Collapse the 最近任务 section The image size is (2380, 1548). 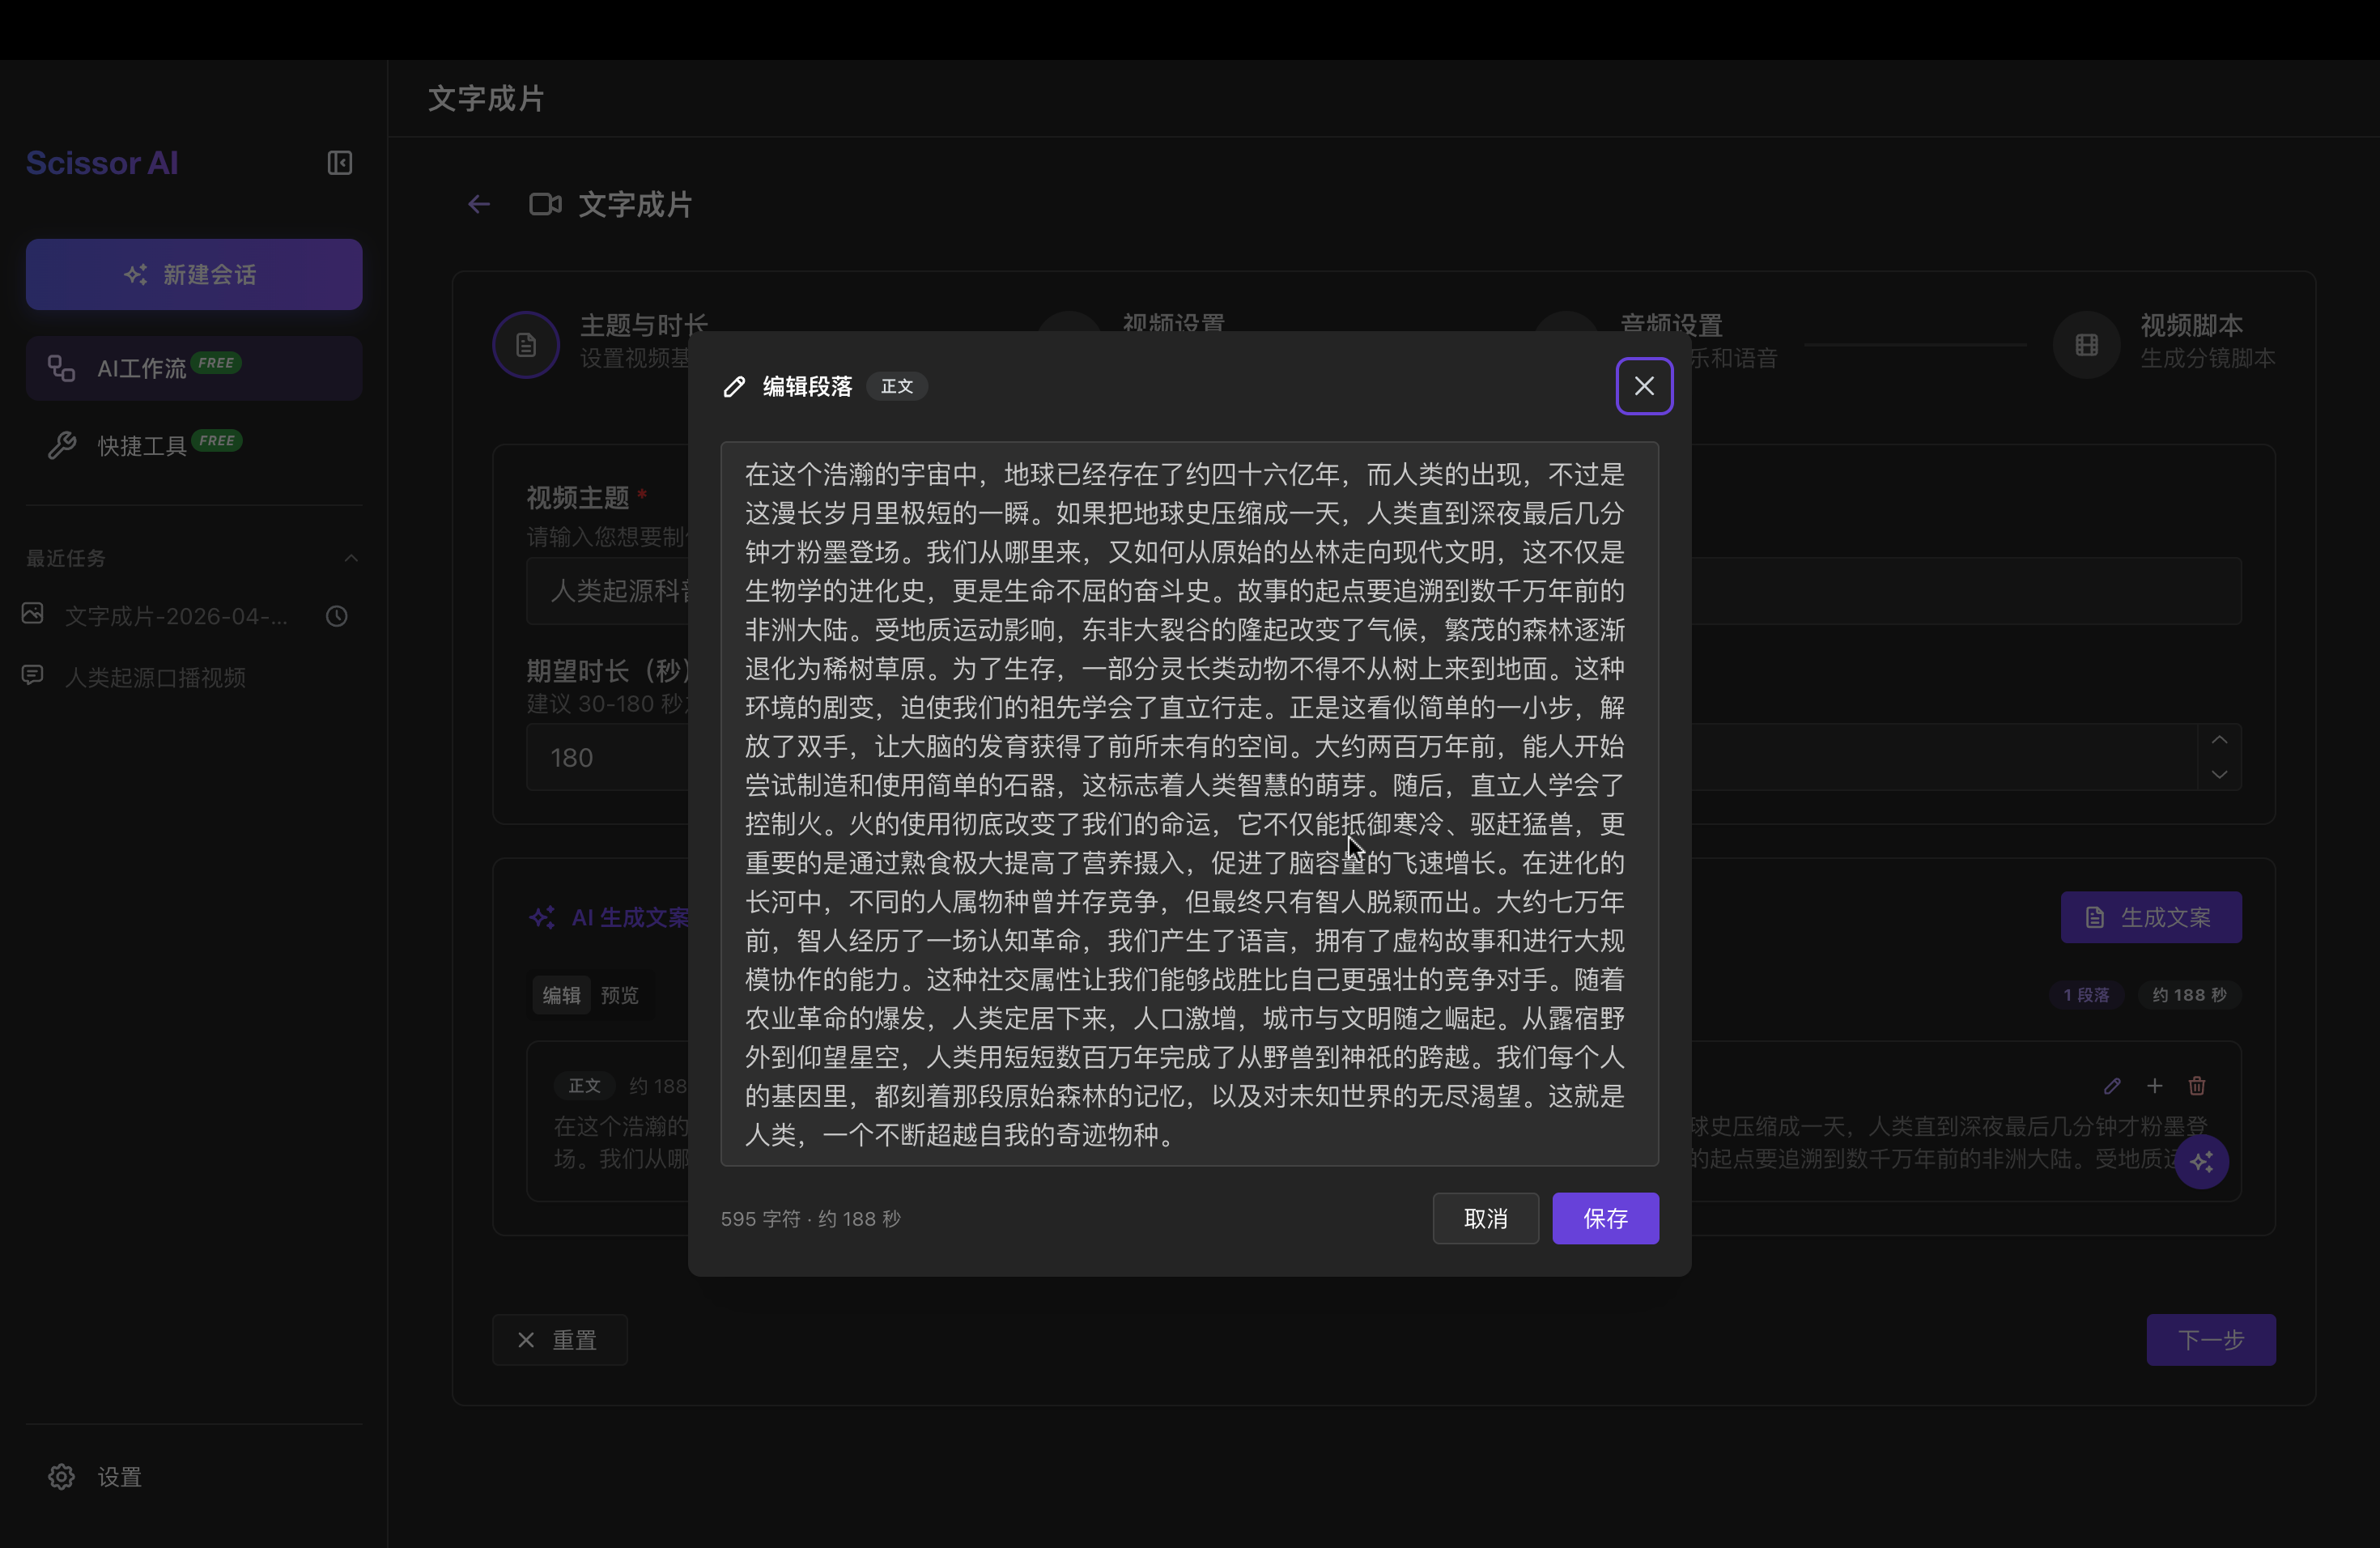(351, 558)
